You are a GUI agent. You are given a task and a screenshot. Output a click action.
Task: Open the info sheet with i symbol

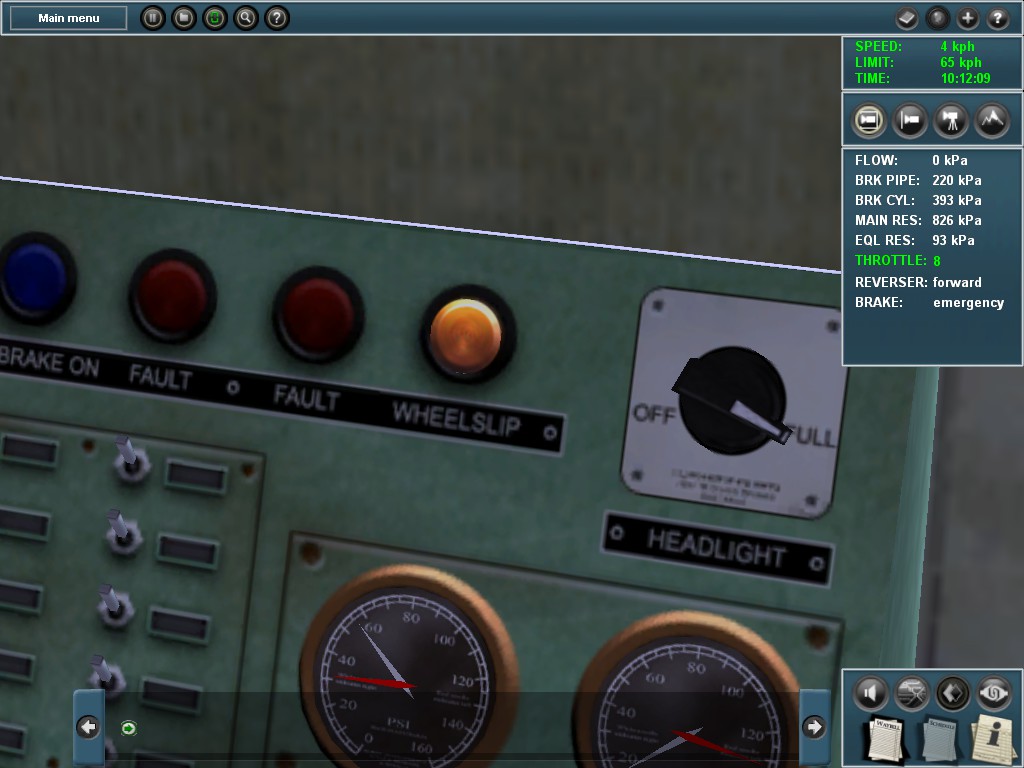pyautogui.click(x=993, y=739)
